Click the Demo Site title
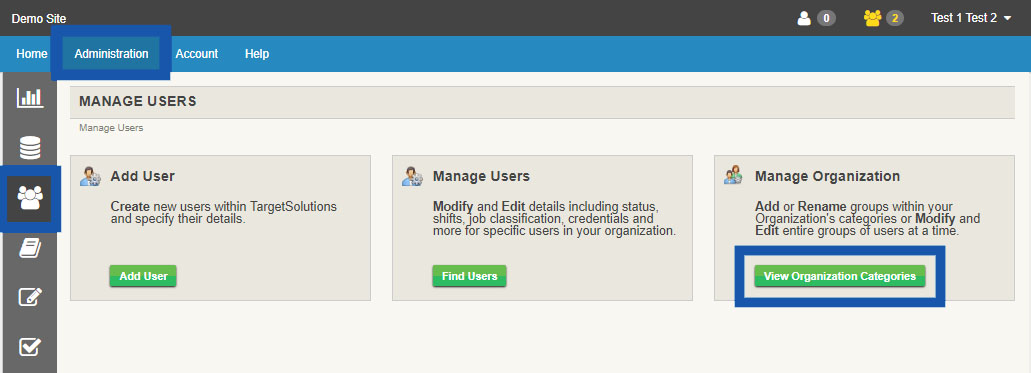The height and width of the screenshot is (373, 1031). 39,19
